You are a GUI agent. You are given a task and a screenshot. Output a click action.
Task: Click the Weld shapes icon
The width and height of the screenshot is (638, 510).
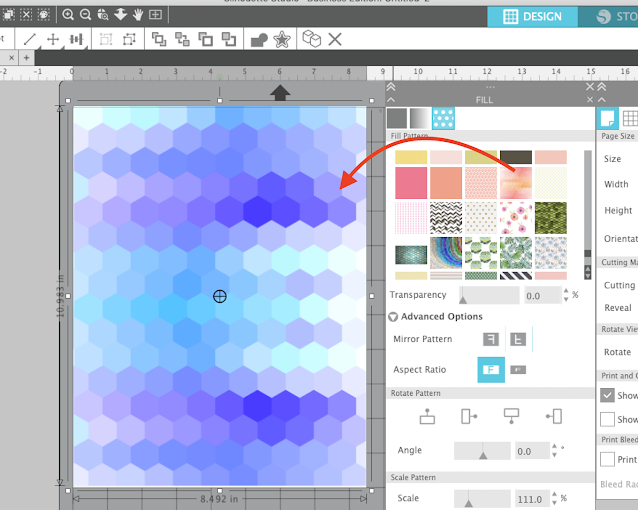point(259,40)
